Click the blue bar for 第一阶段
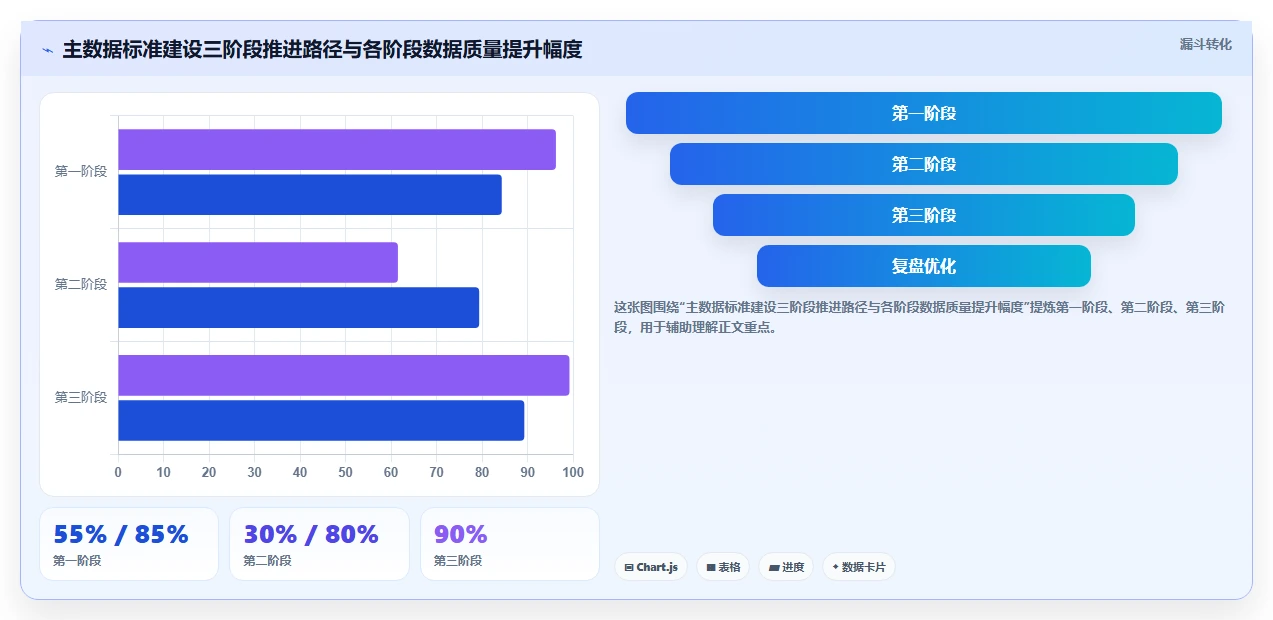1273x620 pixels. click(x=310, y=194)
